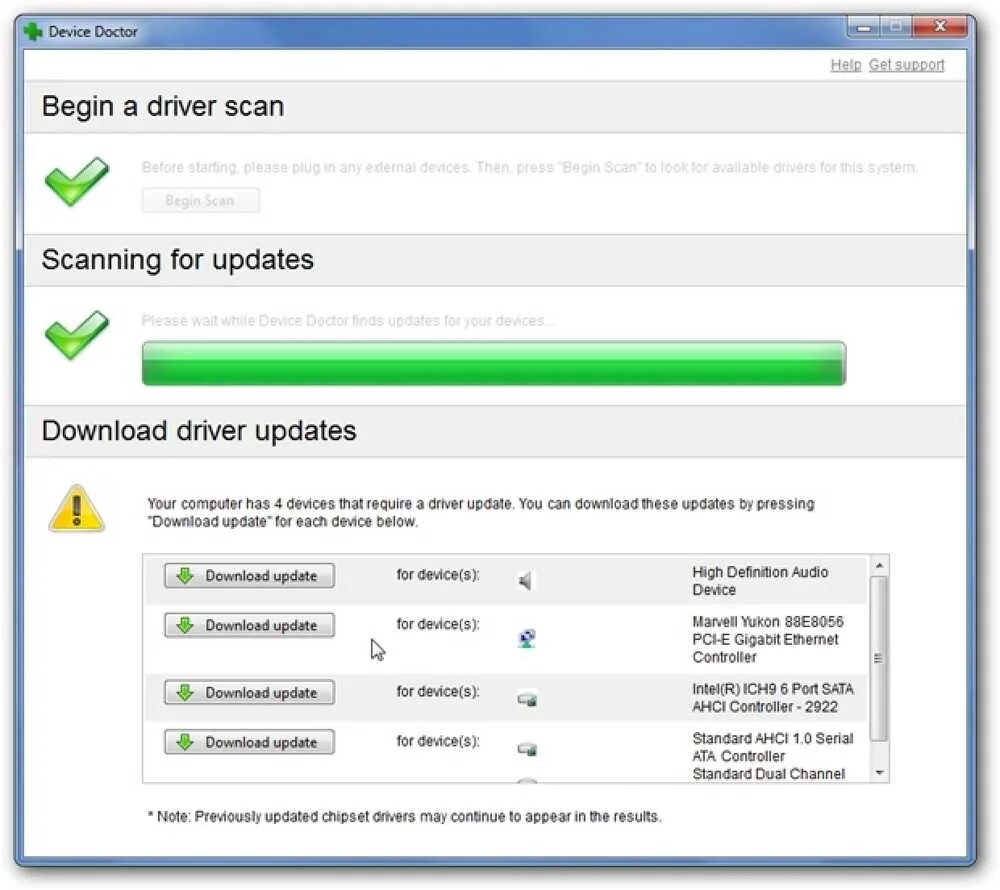Viewport: 1000px width, 890px height.
Task: Click green checkmark in Scanning for updates section
Action: pyautogui.click(x=77, y=335)
